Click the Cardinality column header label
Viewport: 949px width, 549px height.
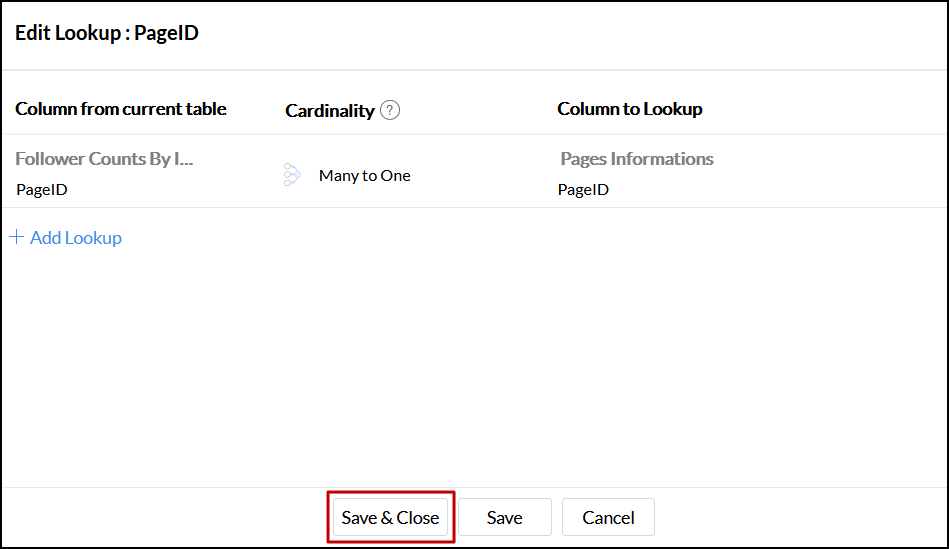coord(329,111)
